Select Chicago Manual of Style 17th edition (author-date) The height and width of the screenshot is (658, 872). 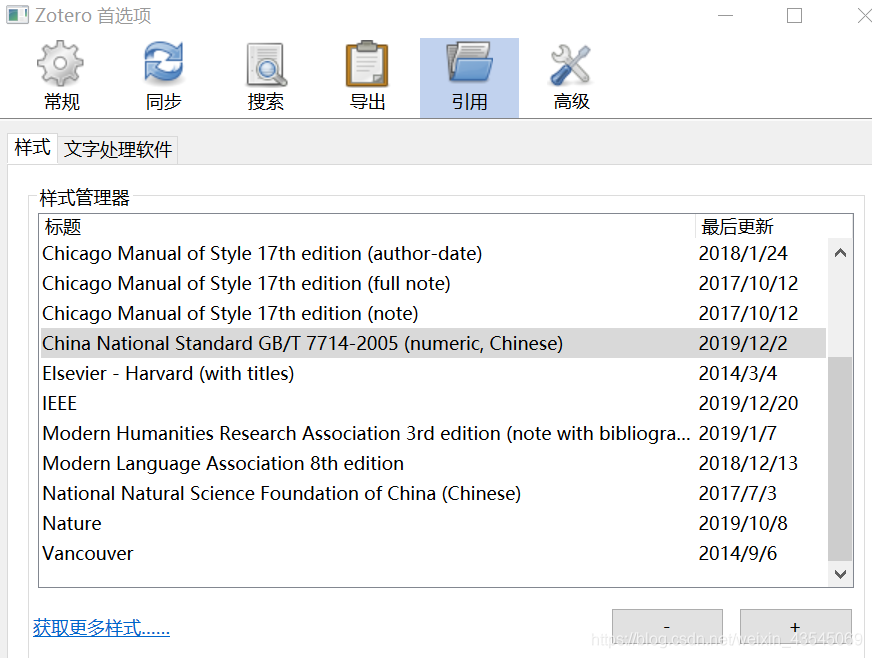pos(433,254)
